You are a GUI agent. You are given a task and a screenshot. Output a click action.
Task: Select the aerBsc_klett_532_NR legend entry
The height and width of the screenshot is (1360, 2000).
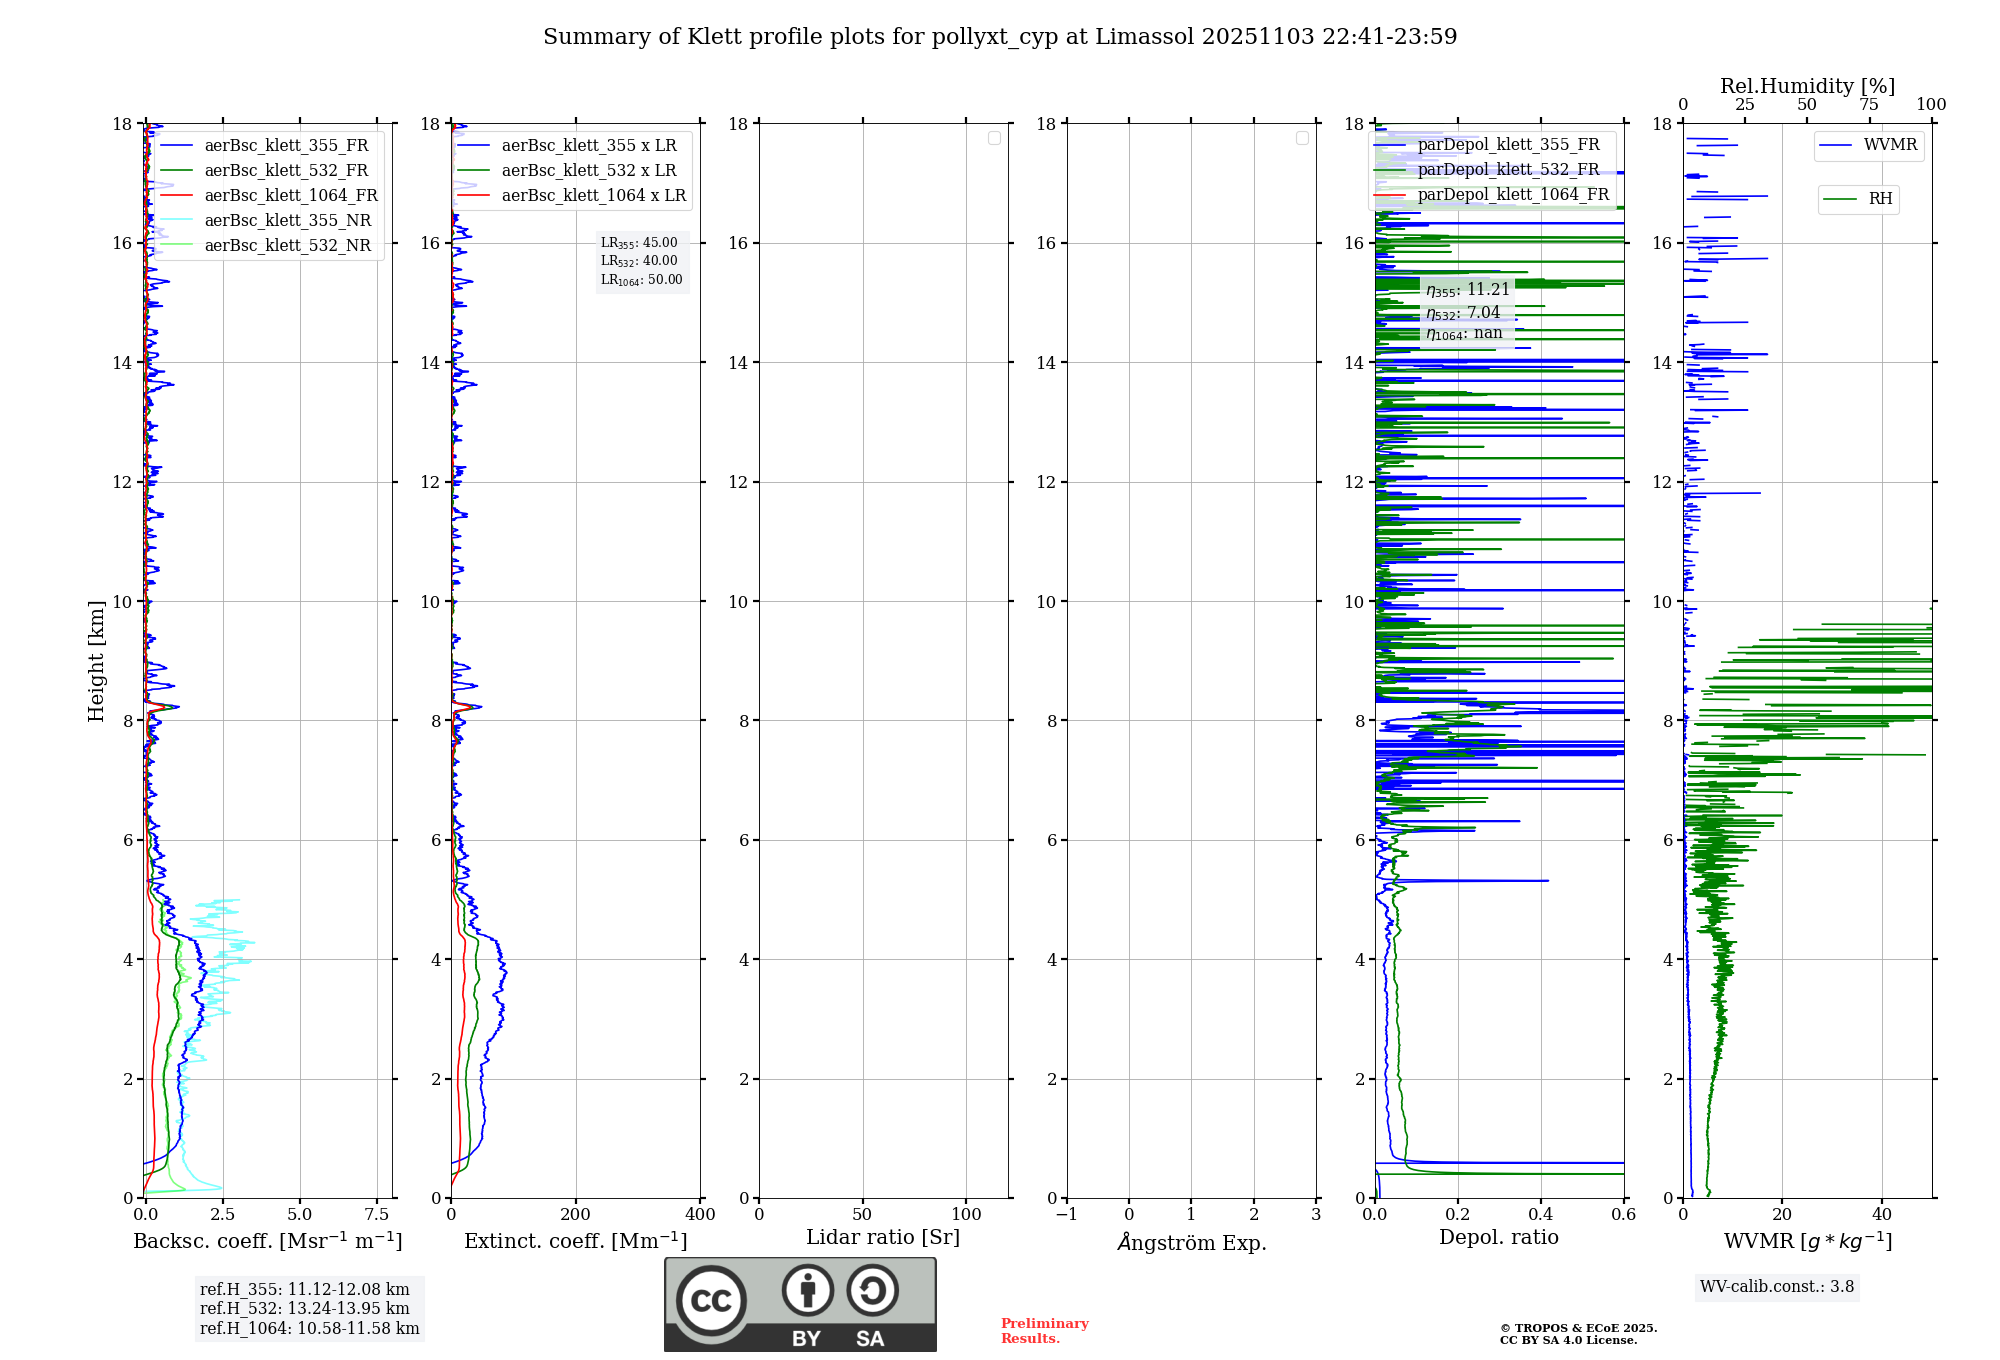click(287, 246)
